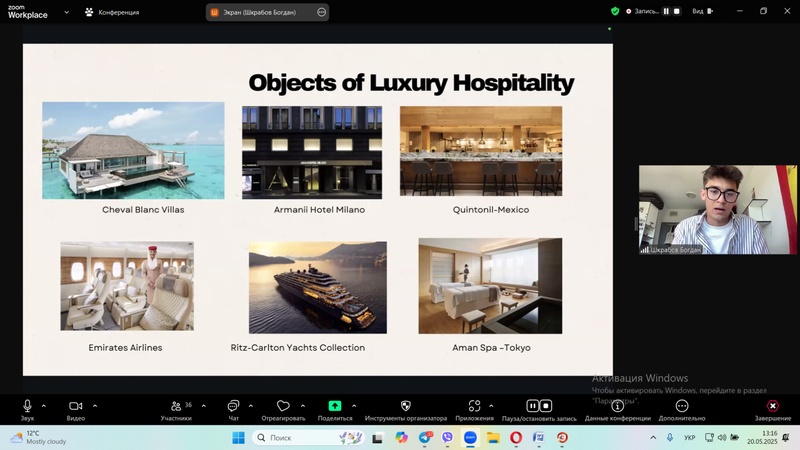
Task: Open volume control in system tray
Action: tap(721, 438)
